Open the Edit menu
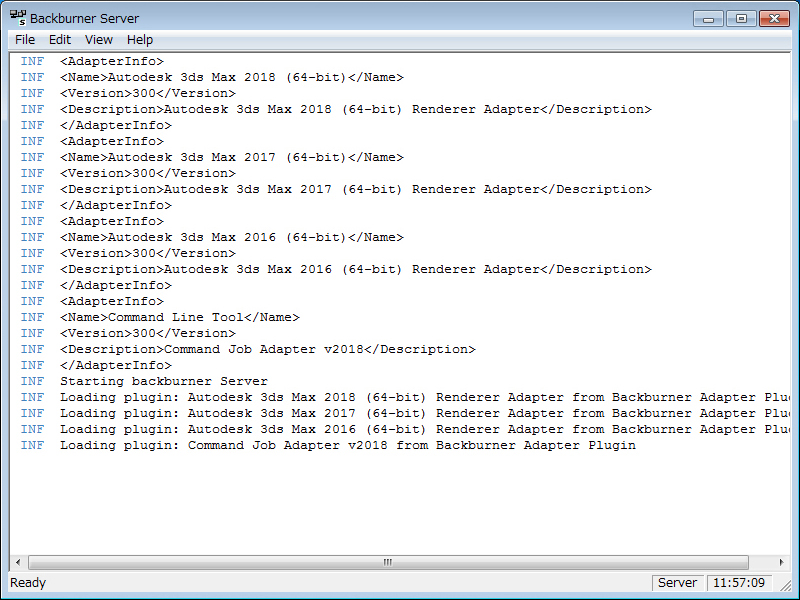This screenshot has height=600, width=800. [60, 40]
